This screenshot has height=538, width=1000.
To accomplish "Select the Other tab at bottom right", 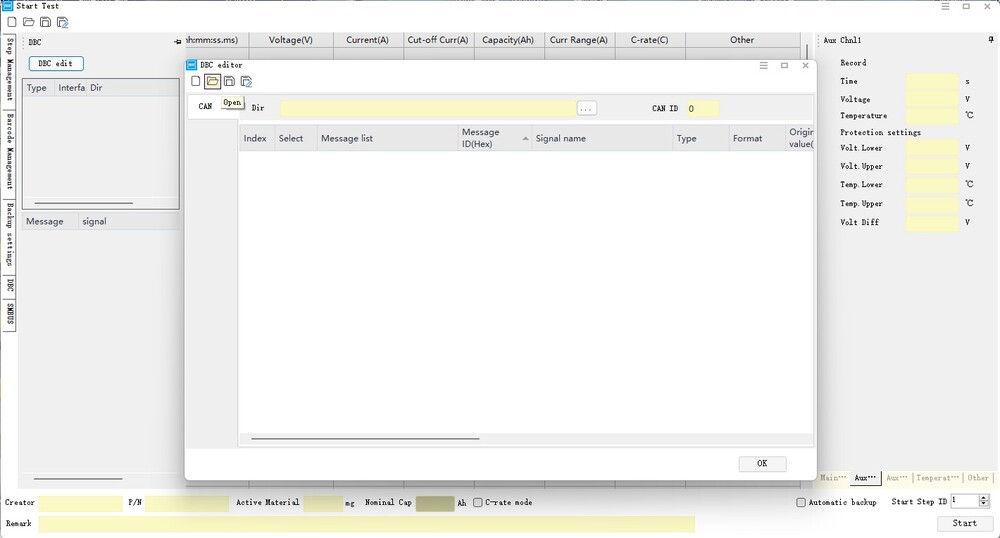I will (x=978, y=478).
